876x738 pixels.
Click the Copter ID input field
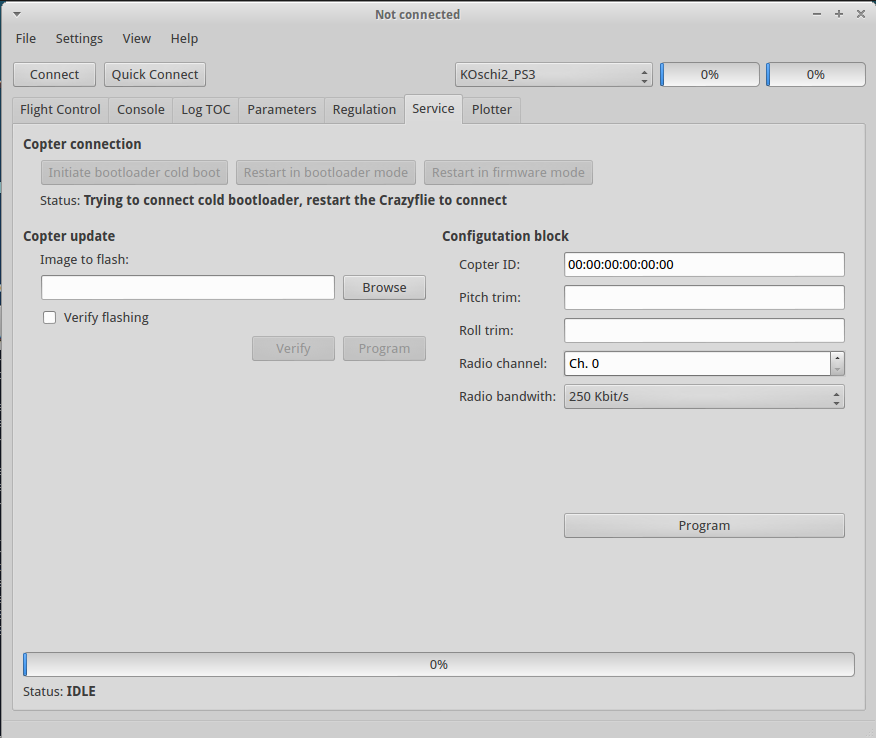[x=704, y=265]
